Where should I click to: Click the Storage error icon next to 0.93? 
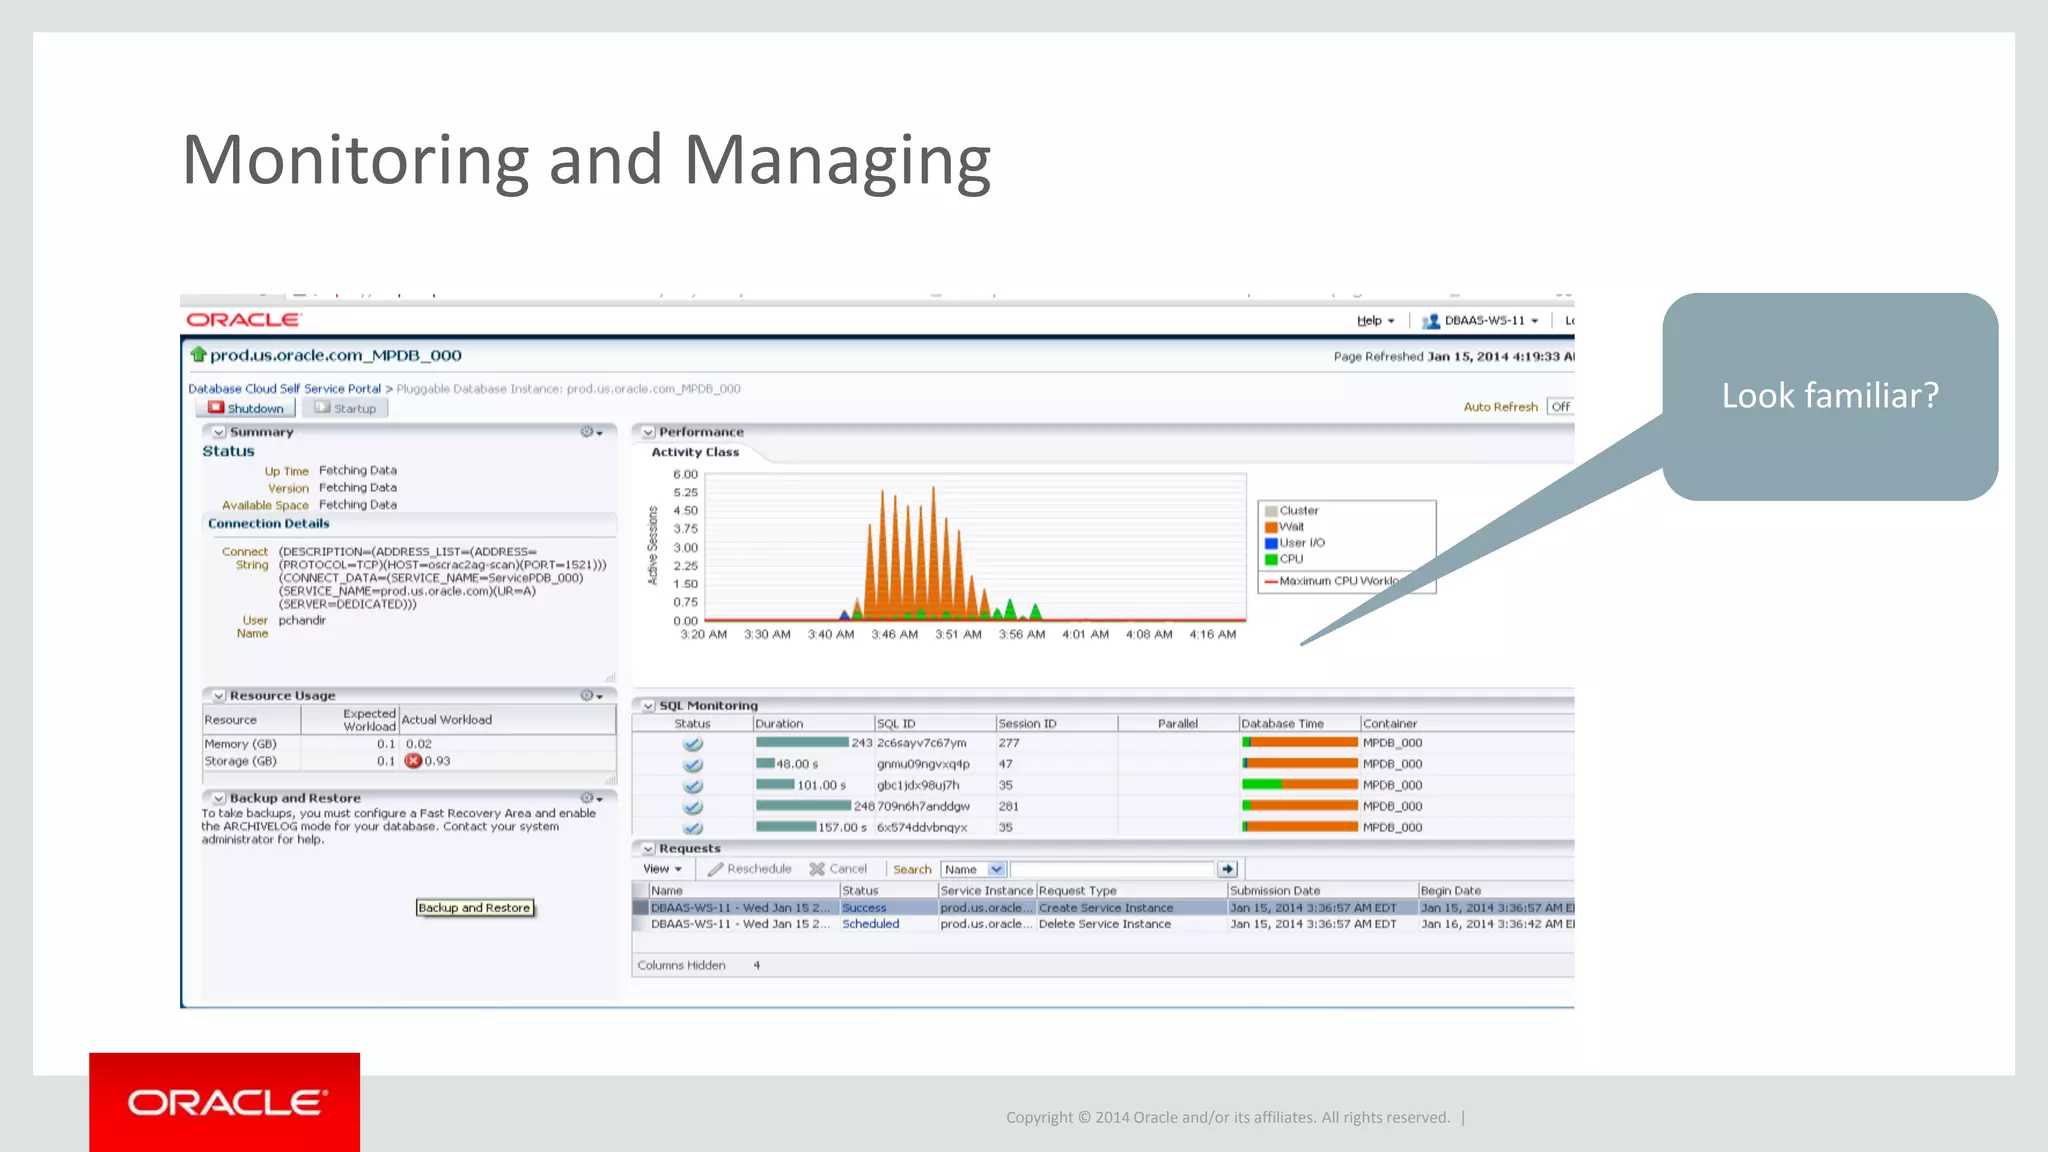pos(413,761)
